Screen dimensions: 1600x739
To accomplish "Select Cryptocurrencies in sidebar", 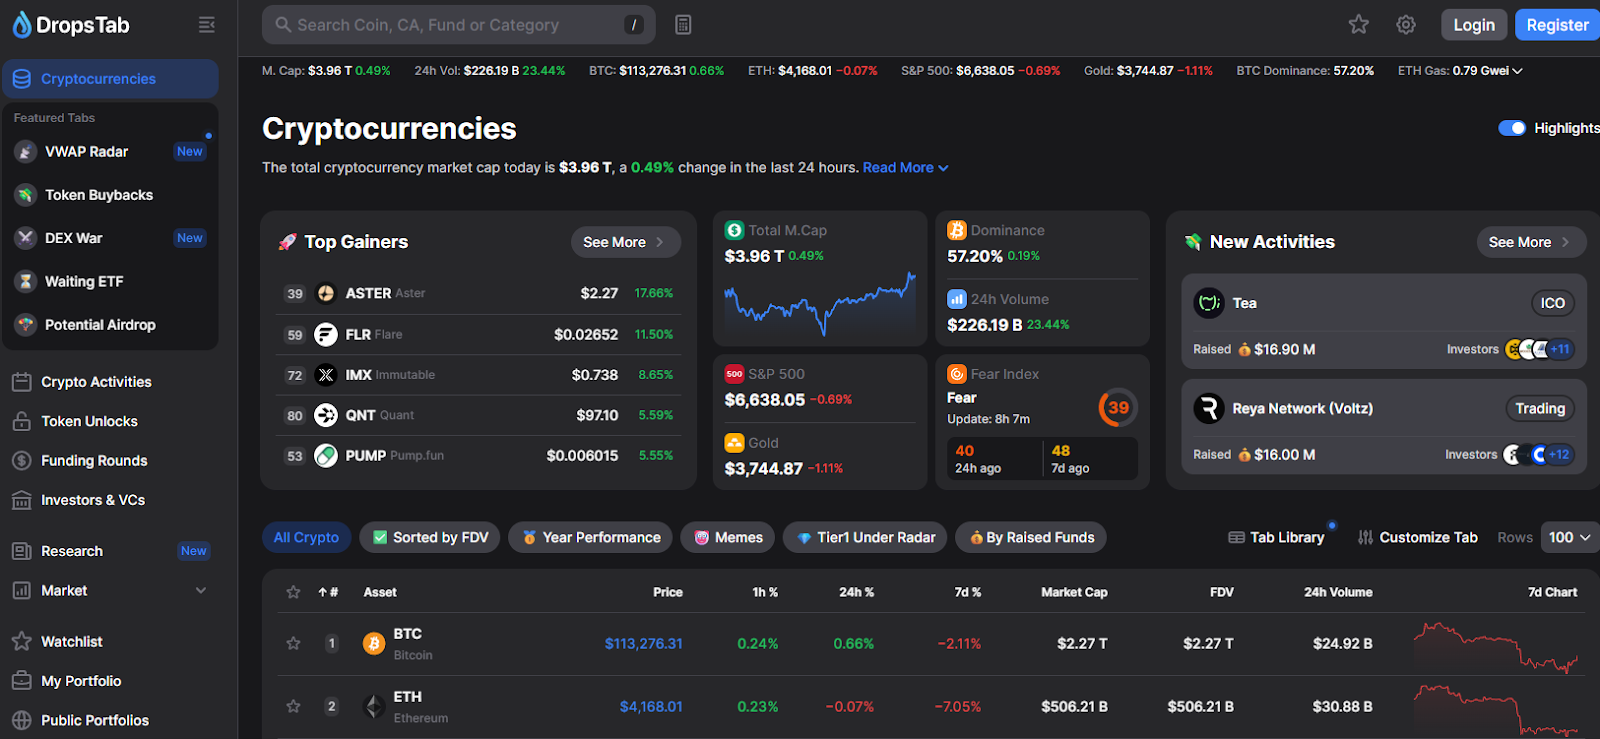I will point(110,79).
